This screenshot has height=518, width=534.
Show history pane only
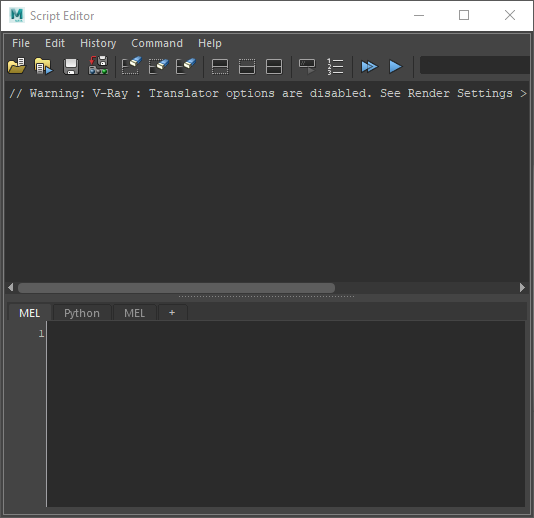[220, 66]
